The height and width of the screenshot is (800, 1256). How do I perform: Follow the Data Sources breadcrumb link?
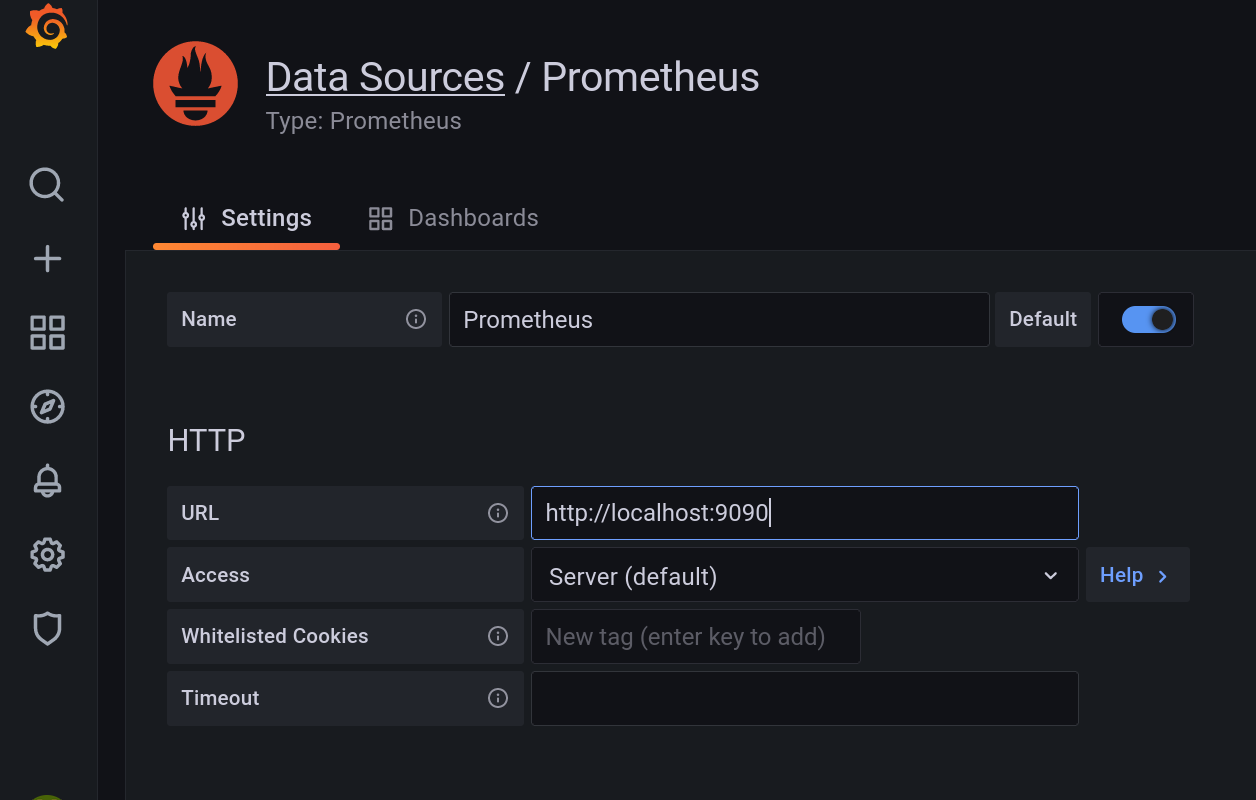(385, 77)
